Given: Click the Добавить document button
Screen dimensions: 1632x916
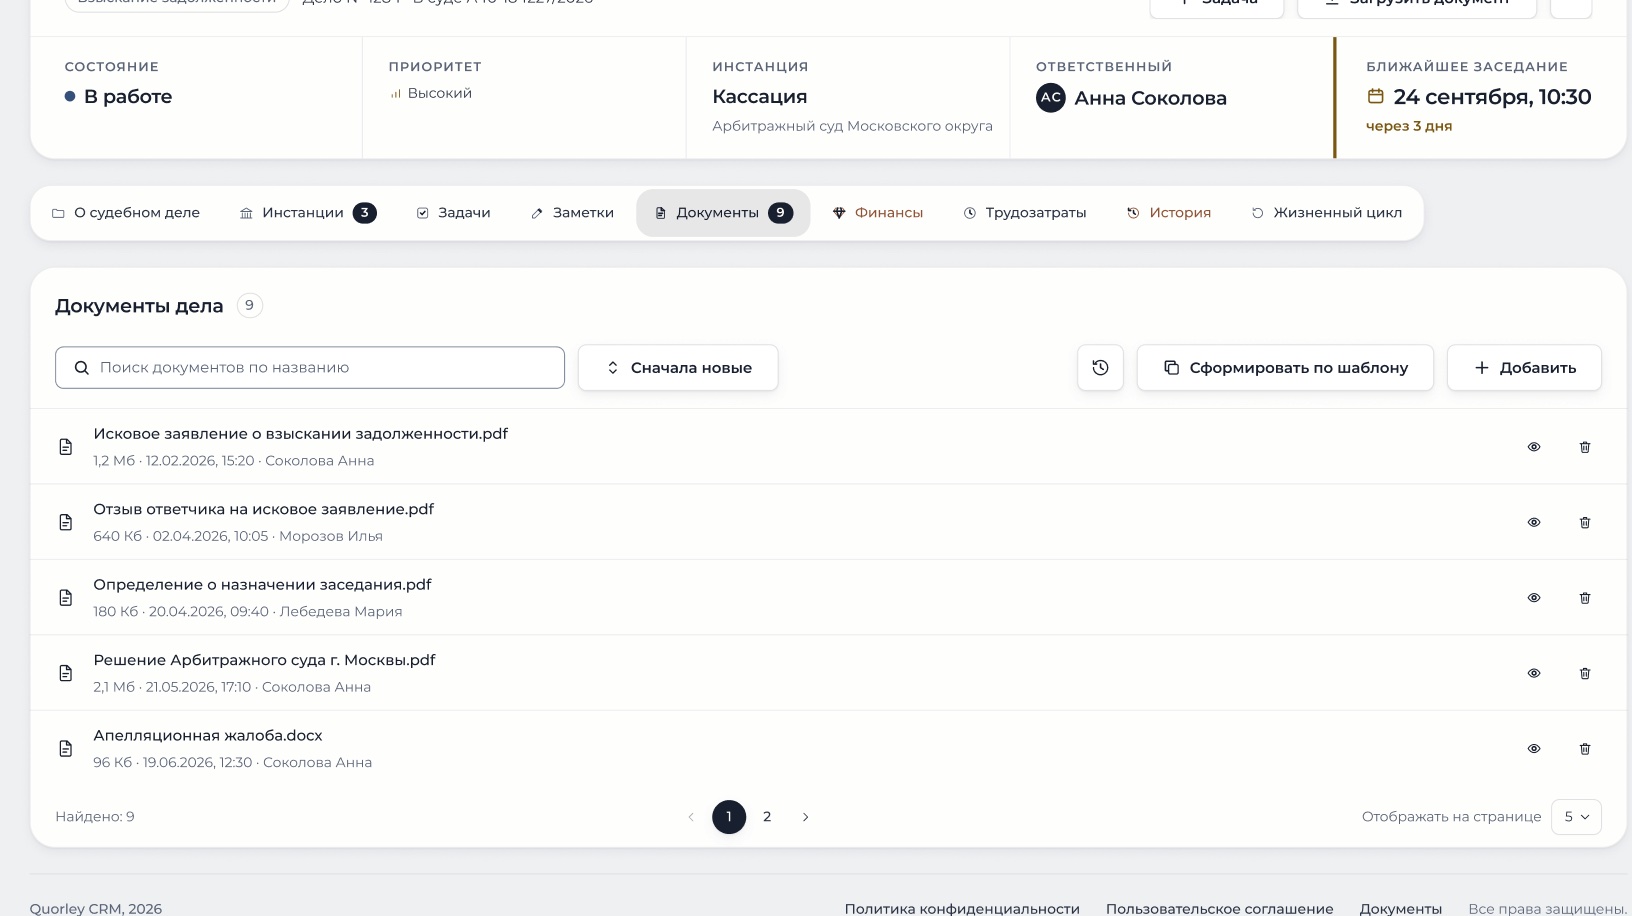Looking at the screenshot, I should [x=1524, y=368].
